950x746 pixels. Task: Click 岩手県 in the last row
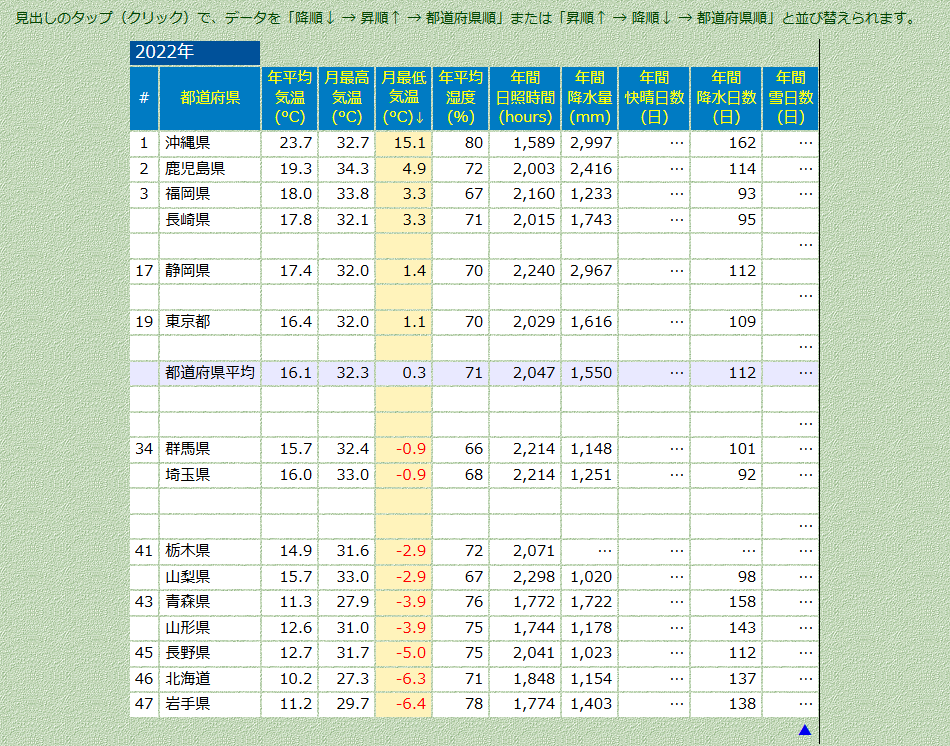187,704
